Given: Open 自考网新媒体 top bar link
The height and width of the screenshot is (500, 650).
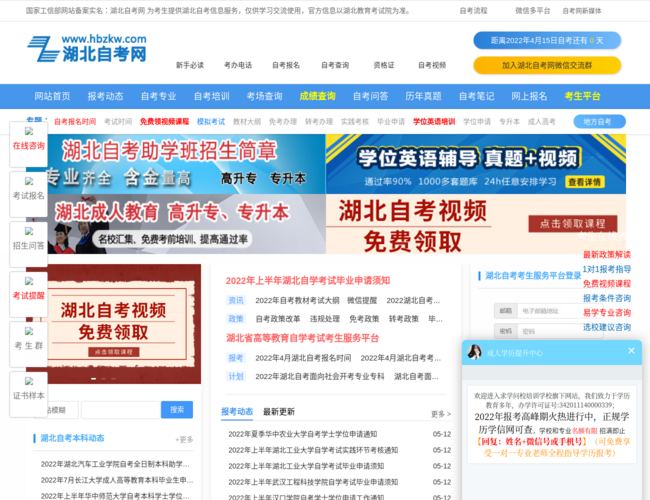Looking at the screenshot, I should (x=582, y=11).
